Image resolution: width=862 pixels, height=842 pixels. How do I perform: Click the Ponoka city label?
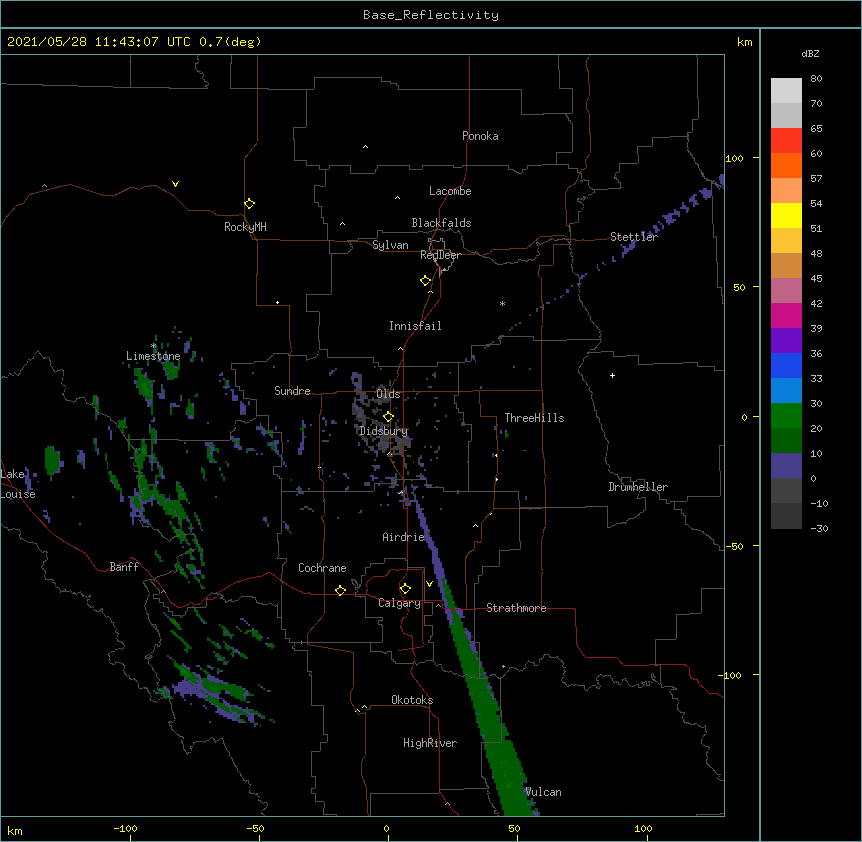pyautogui.click(x=480, y=136)
